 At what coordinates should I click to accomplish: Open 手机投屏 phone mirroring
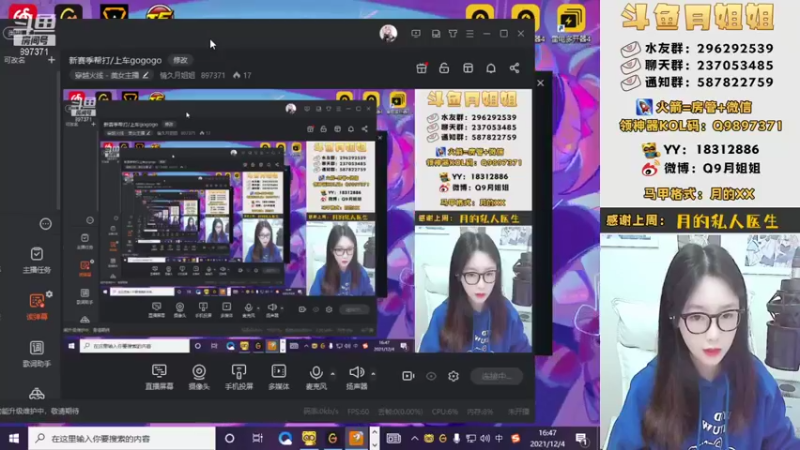coord(239,377)
